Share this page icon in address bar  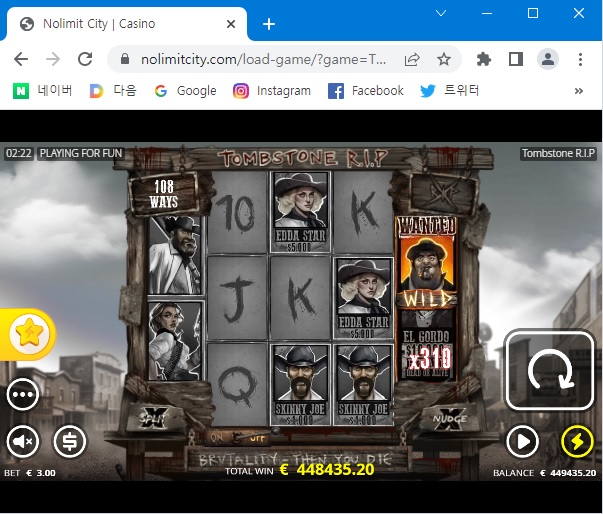pos(412,59)
